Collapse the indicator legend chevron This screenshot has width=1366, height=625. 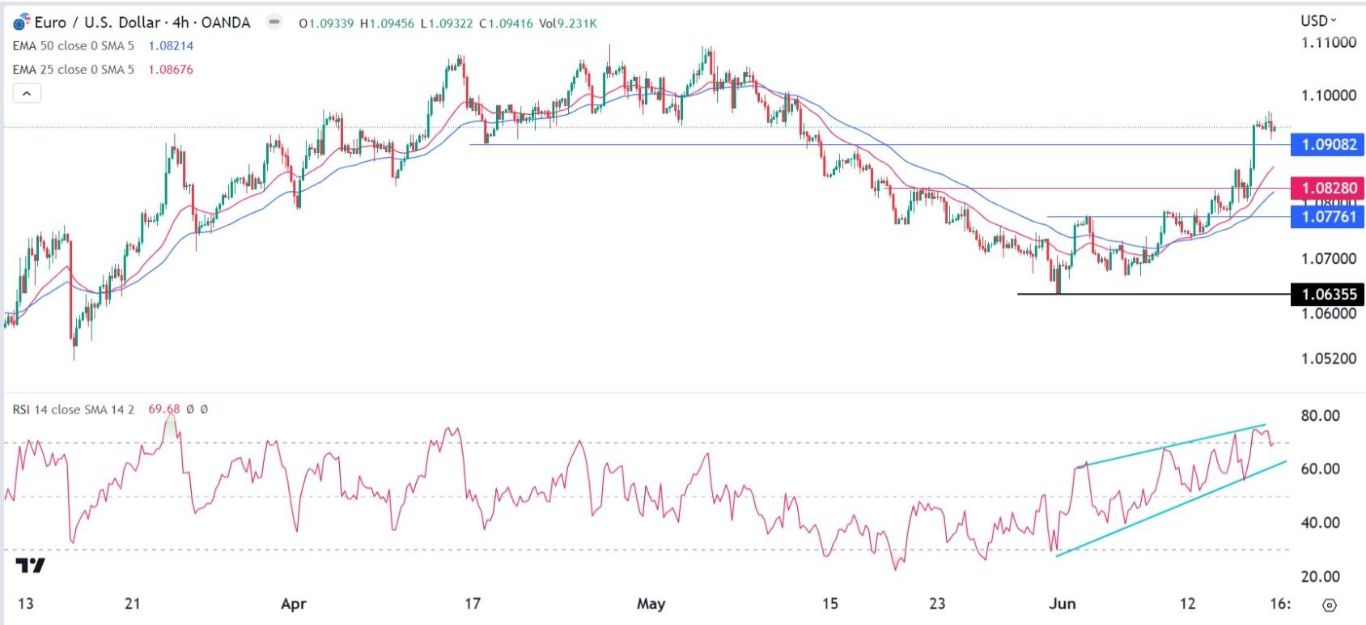tap(25, 93)
